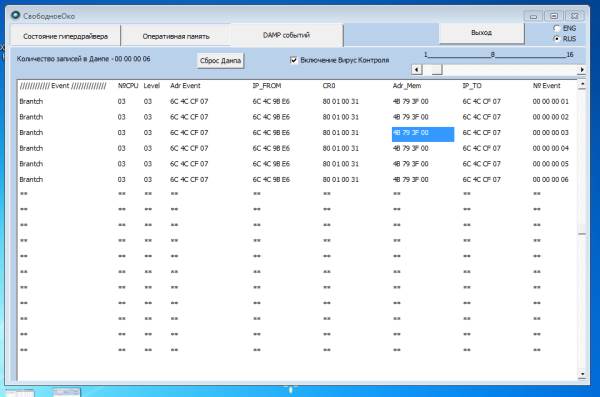Image resolution: width=600 pixels, height=397 pixels.
Task: Click Adr_Mem value in event 00 00 00 01 row
Action: point(411,101)
